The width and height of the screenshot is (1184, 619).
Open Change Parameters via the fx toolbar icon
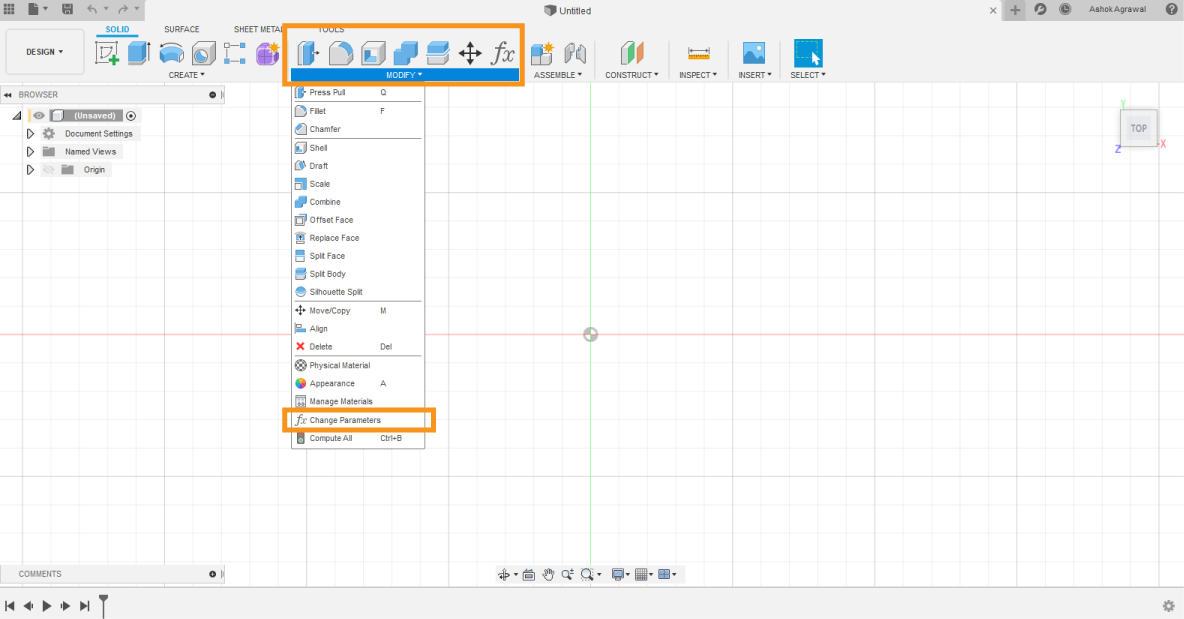[x=501, y=52]
